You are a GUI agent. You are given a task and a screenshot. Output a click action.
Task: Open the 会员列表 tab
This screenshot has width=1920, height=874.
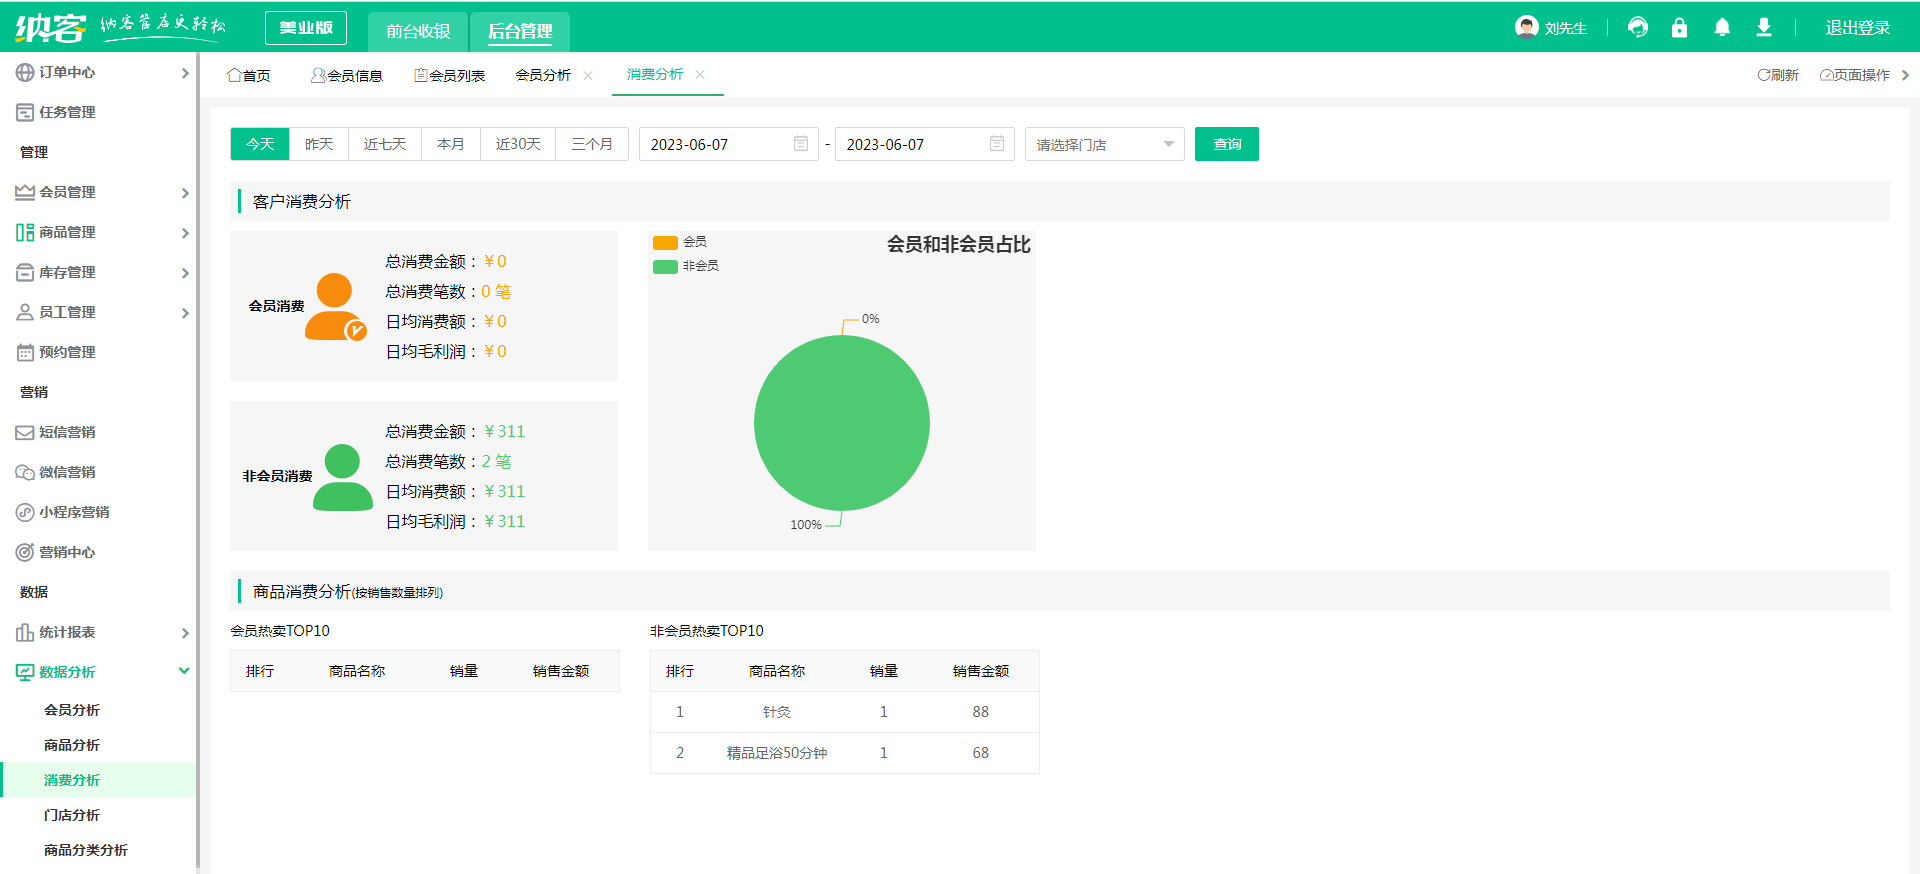[x=450, y=75]
